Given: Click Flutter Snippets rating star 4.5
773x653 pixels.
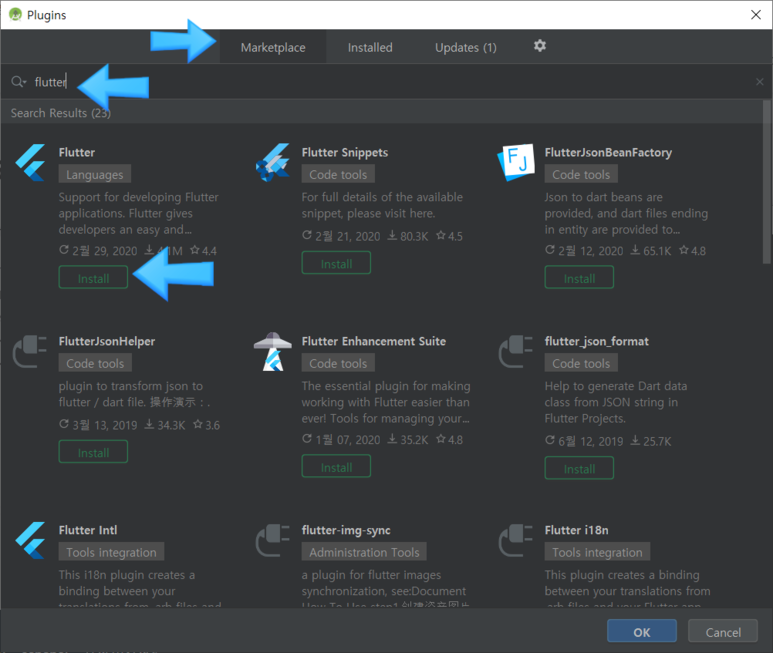Looking at the screenshot, I should pyautogui.click(x=441, y=235).
